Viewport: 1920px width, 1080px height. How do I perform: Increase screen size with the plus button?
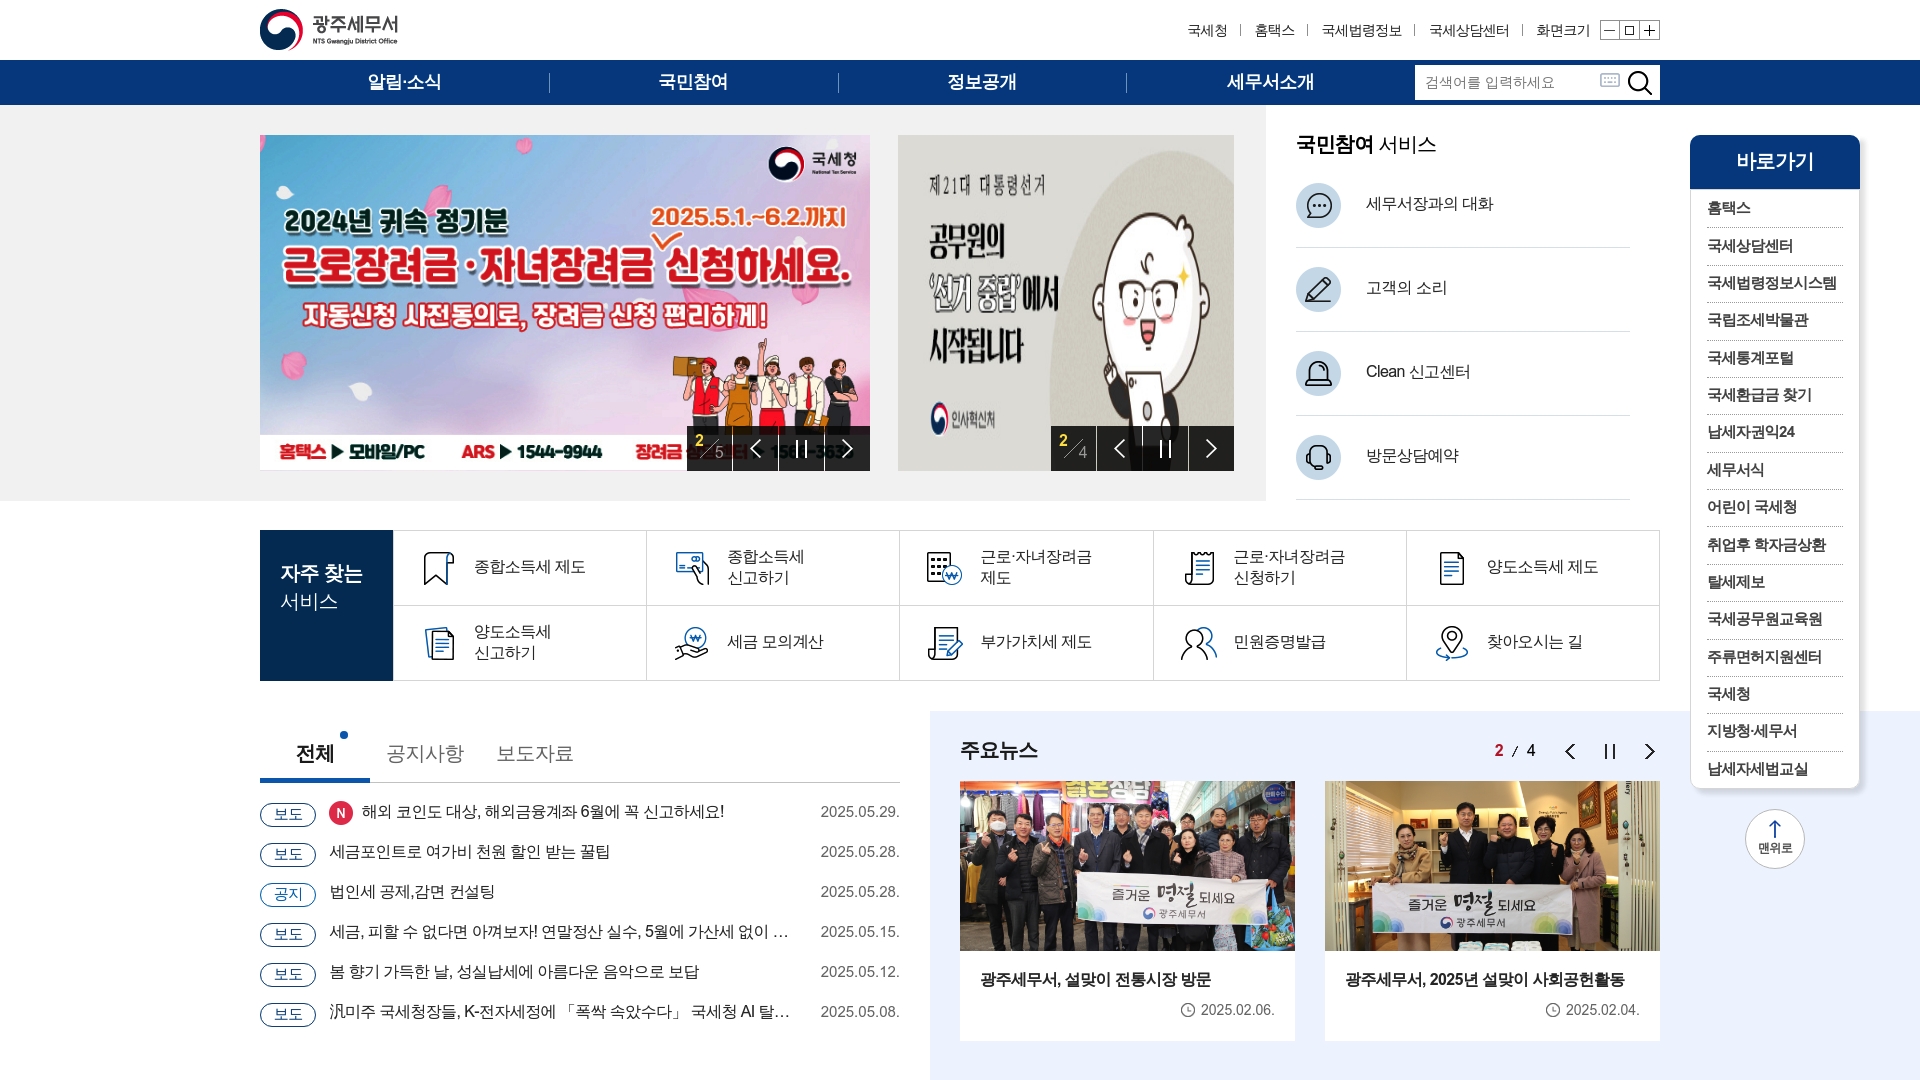coord(1650,30)
